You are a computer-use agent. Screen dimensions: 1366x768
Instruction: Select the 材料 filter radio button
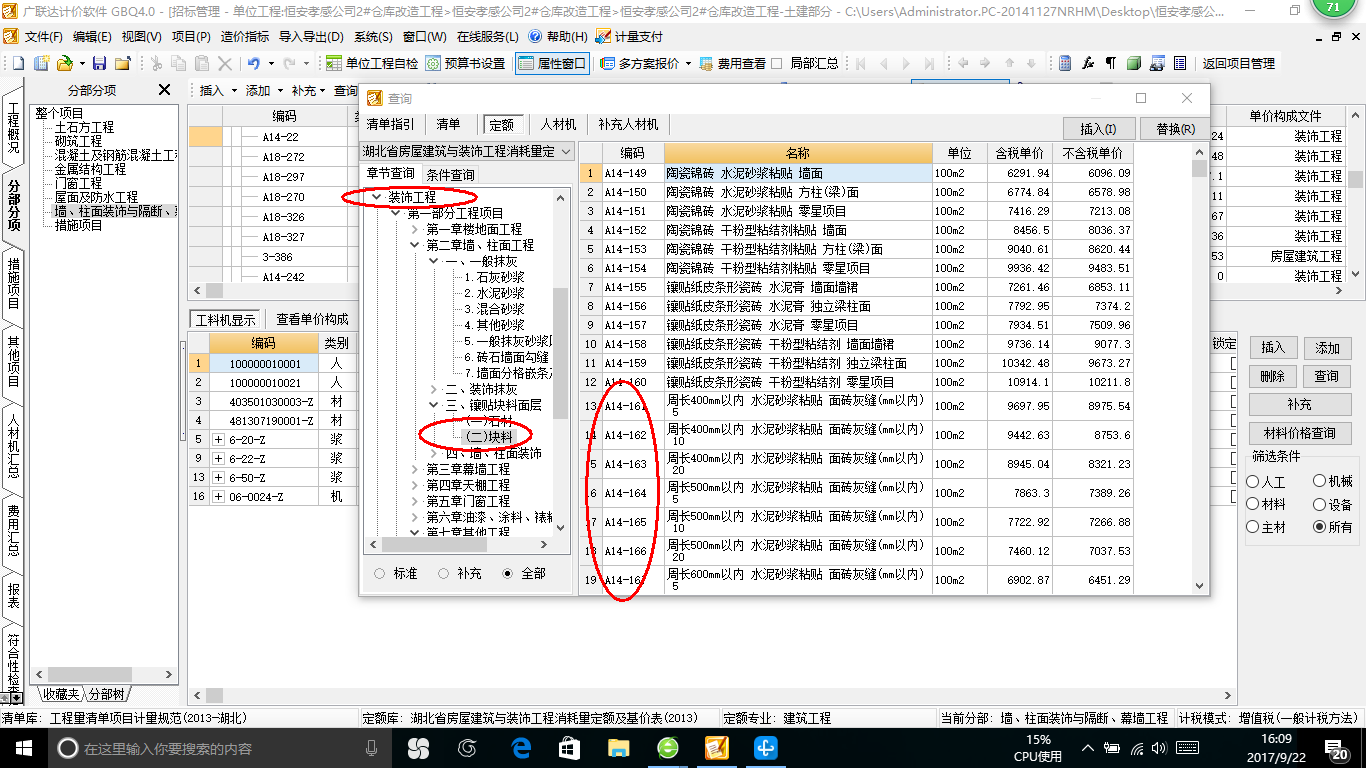click(1253, 505)
